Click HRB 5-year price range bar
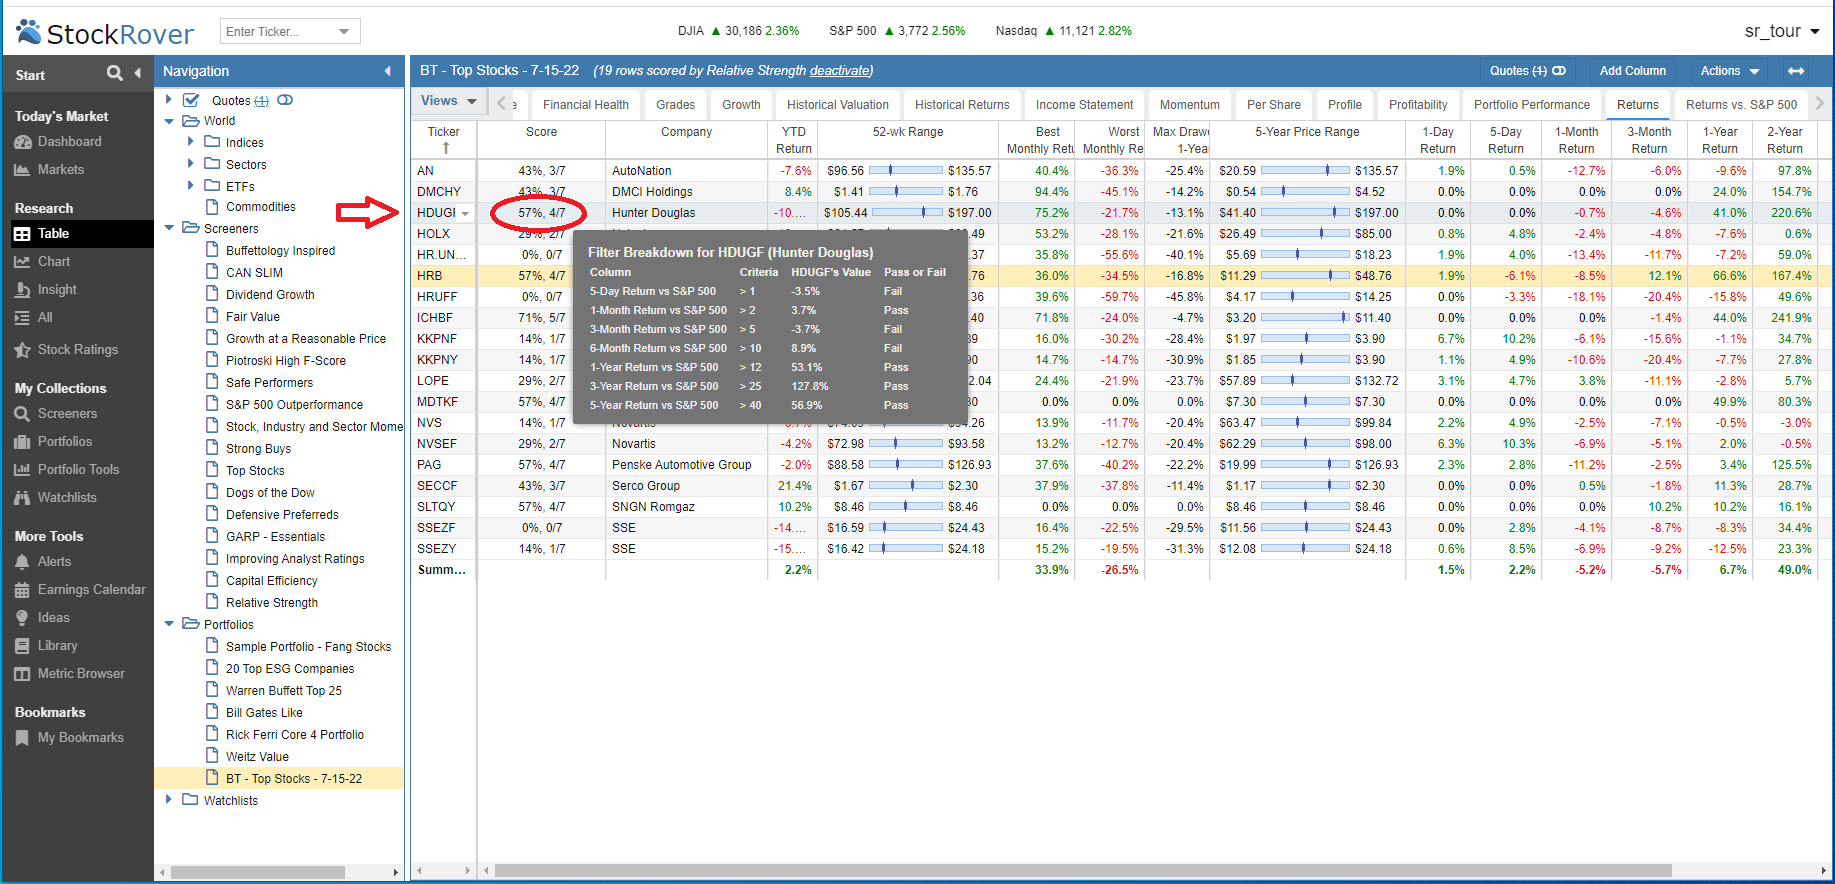This screenshot has width=1835, height=884. 1305,276
